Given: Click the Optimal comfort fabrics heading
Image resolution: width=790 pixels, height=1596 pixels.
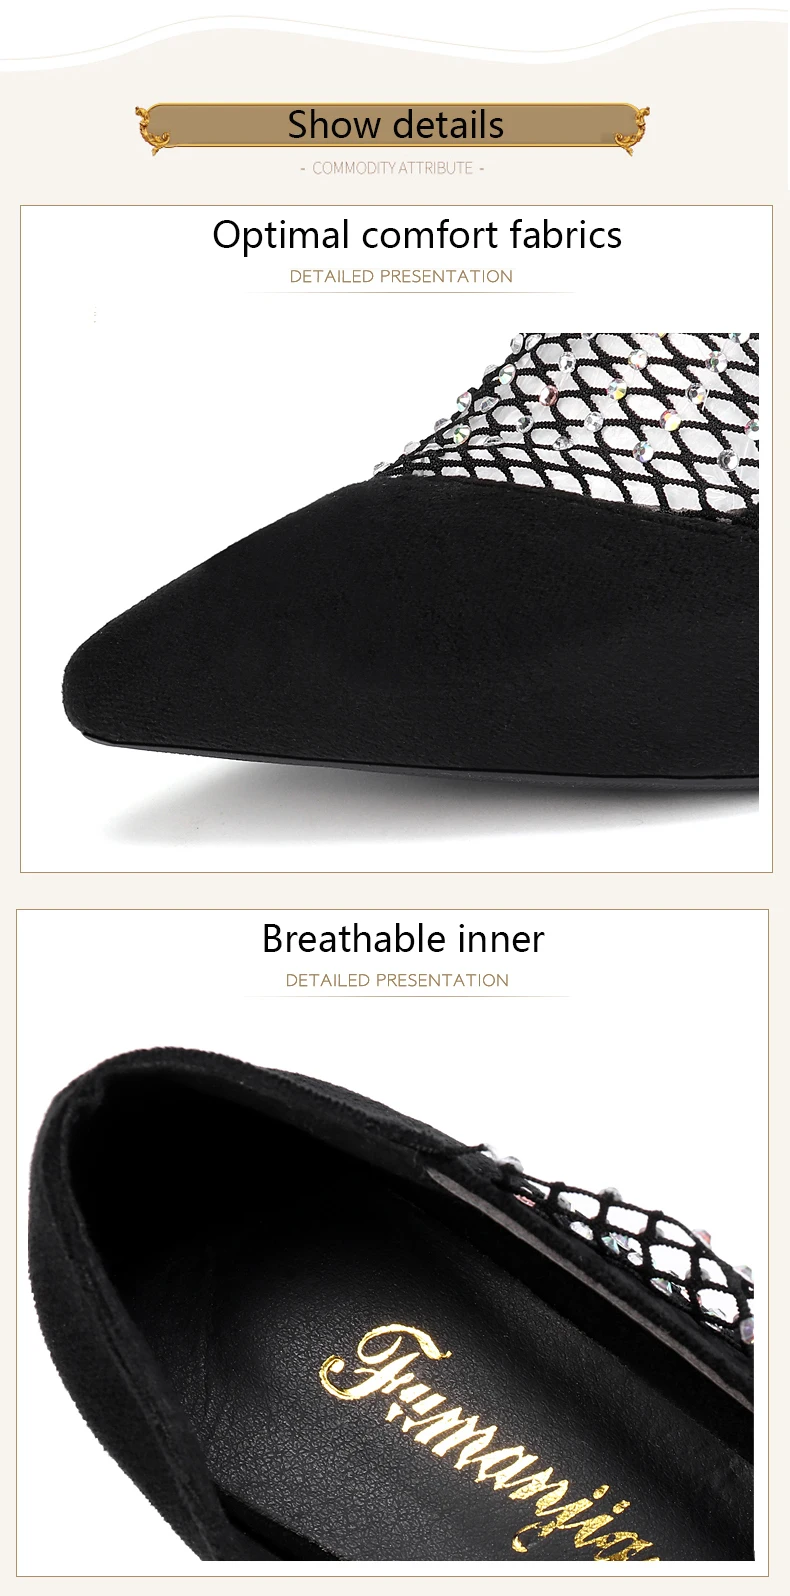Looking at the screenshot, I should coord(417,235).
